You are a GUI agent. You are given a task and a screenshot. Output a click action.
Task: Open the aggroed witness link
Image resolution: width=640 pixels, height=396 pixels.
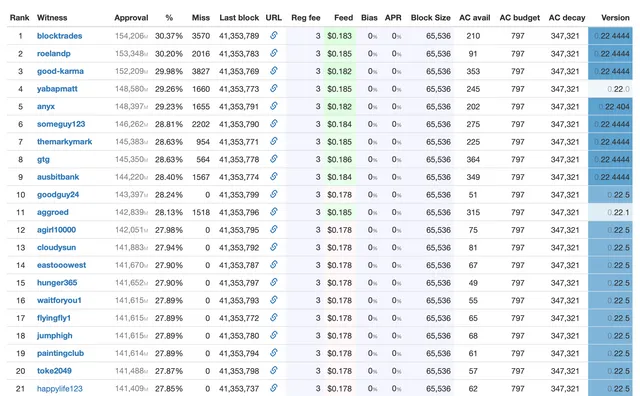(53, 212)
